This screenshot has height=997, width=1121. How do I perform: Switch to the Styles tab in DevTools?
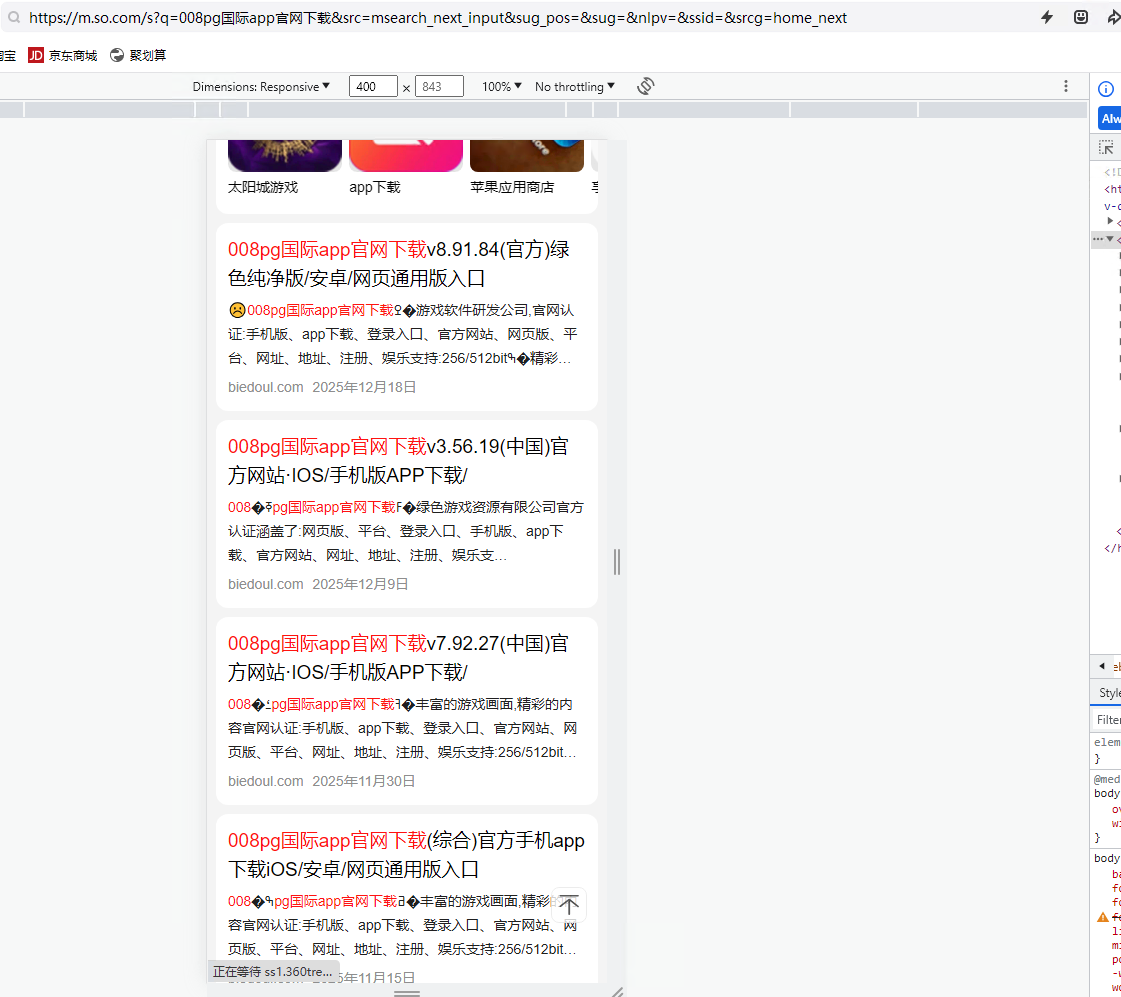pyautogui.click(x=1109, y=693)
